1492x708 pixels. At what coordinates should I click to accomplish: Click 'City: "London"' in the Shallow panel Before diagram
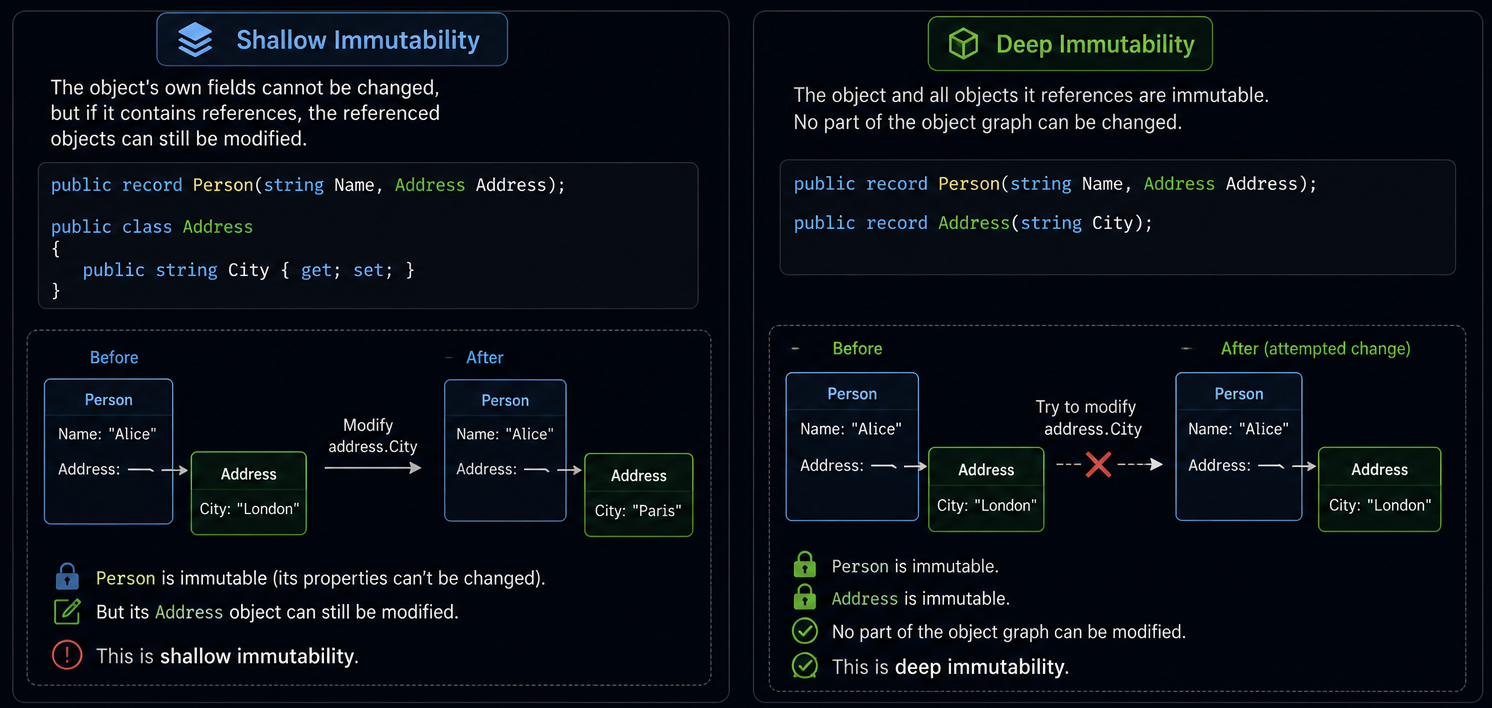tap(249, 509)
